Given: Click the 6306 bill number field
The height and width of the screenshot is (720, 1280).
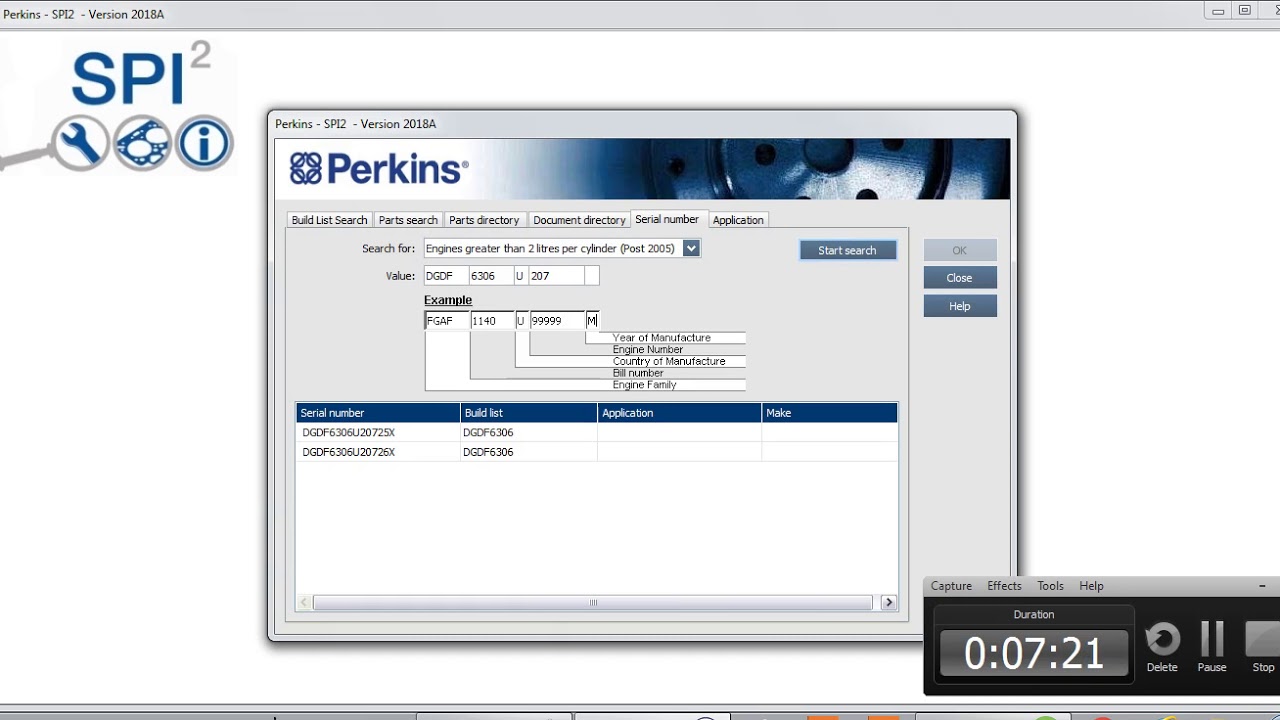Looking at the screenshot, I should pos(492,276).
